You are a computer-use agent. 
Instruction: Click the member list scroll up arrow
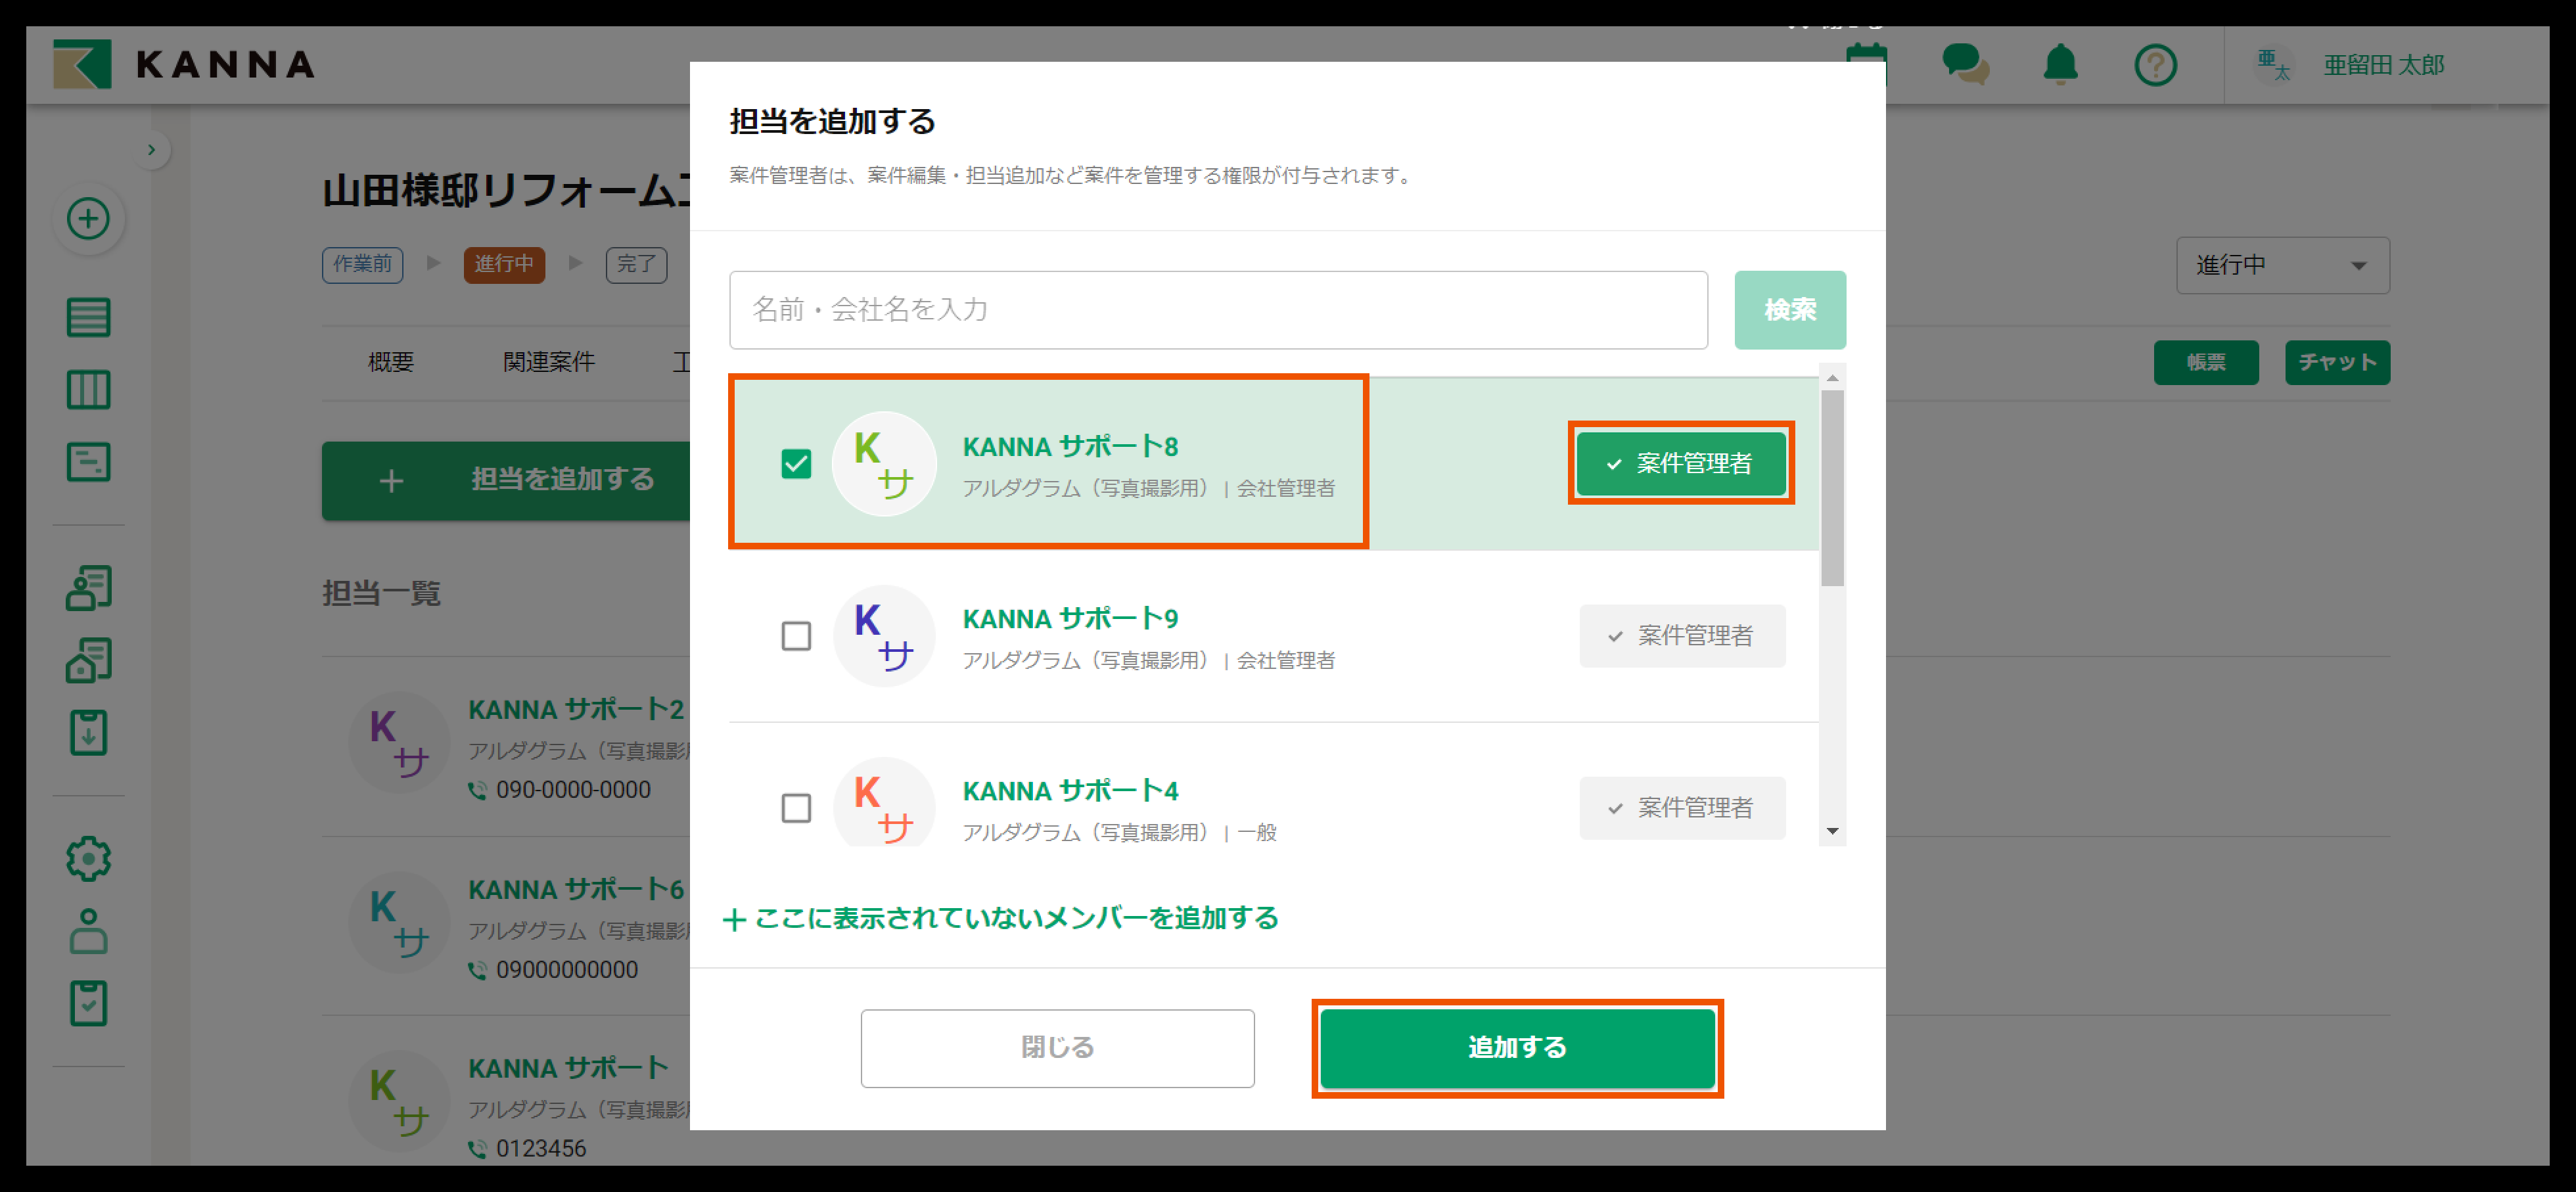point(1832,377)
